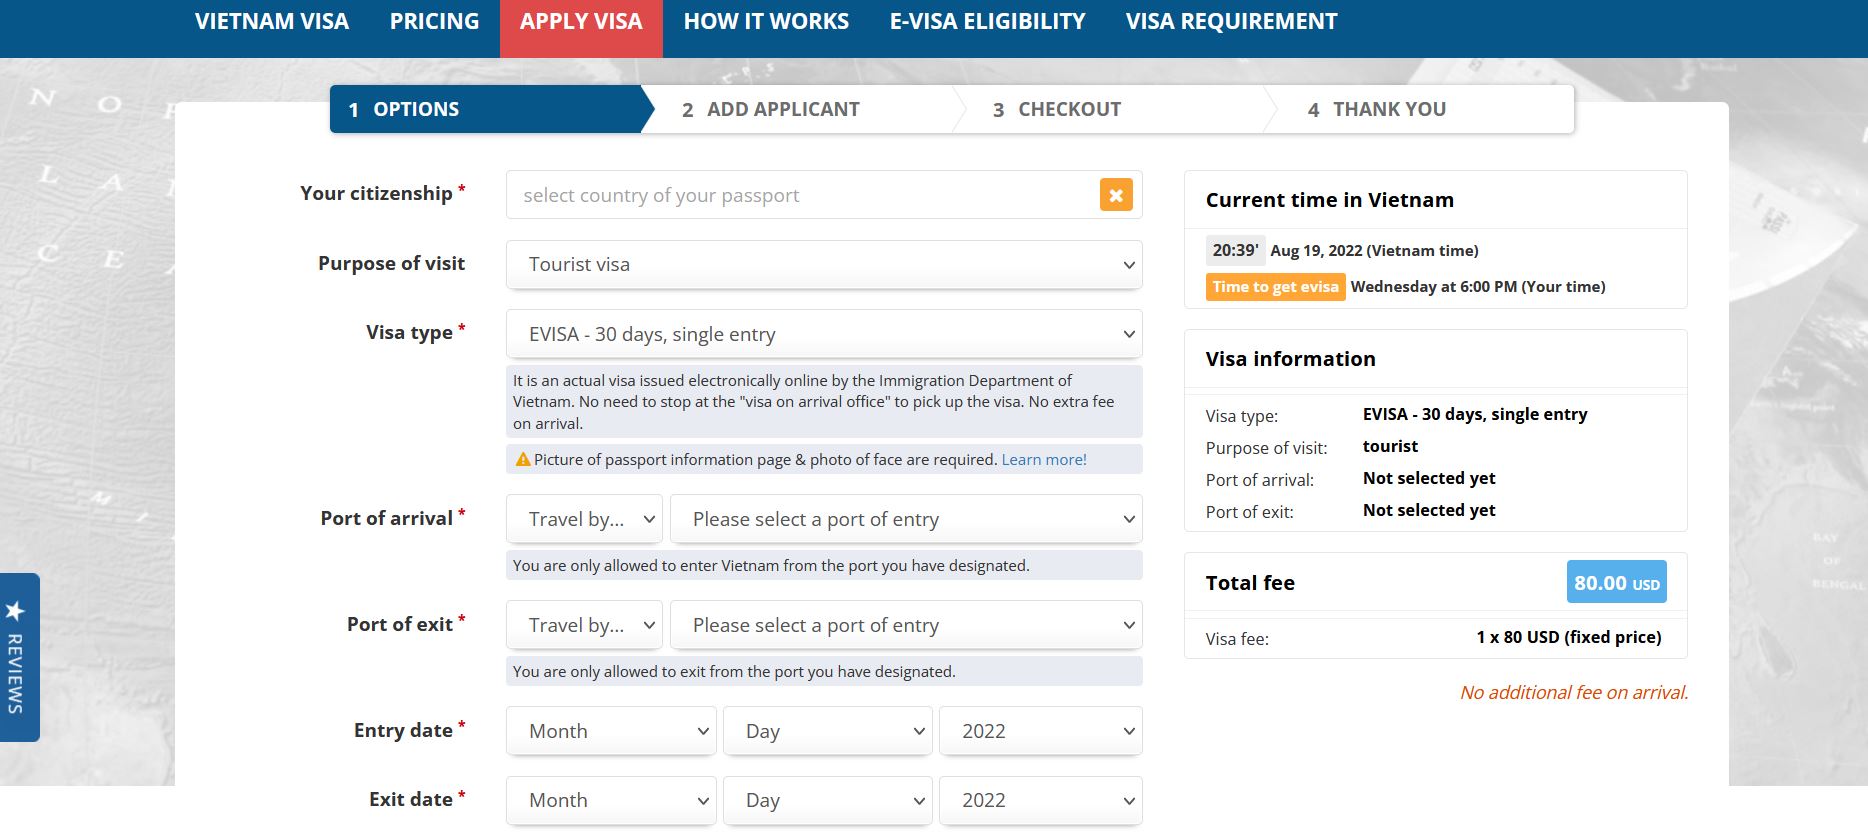The image size is (1868, 832).
Task: Go to step 3 Checkout tab
Action: (x=1057, y=110)
